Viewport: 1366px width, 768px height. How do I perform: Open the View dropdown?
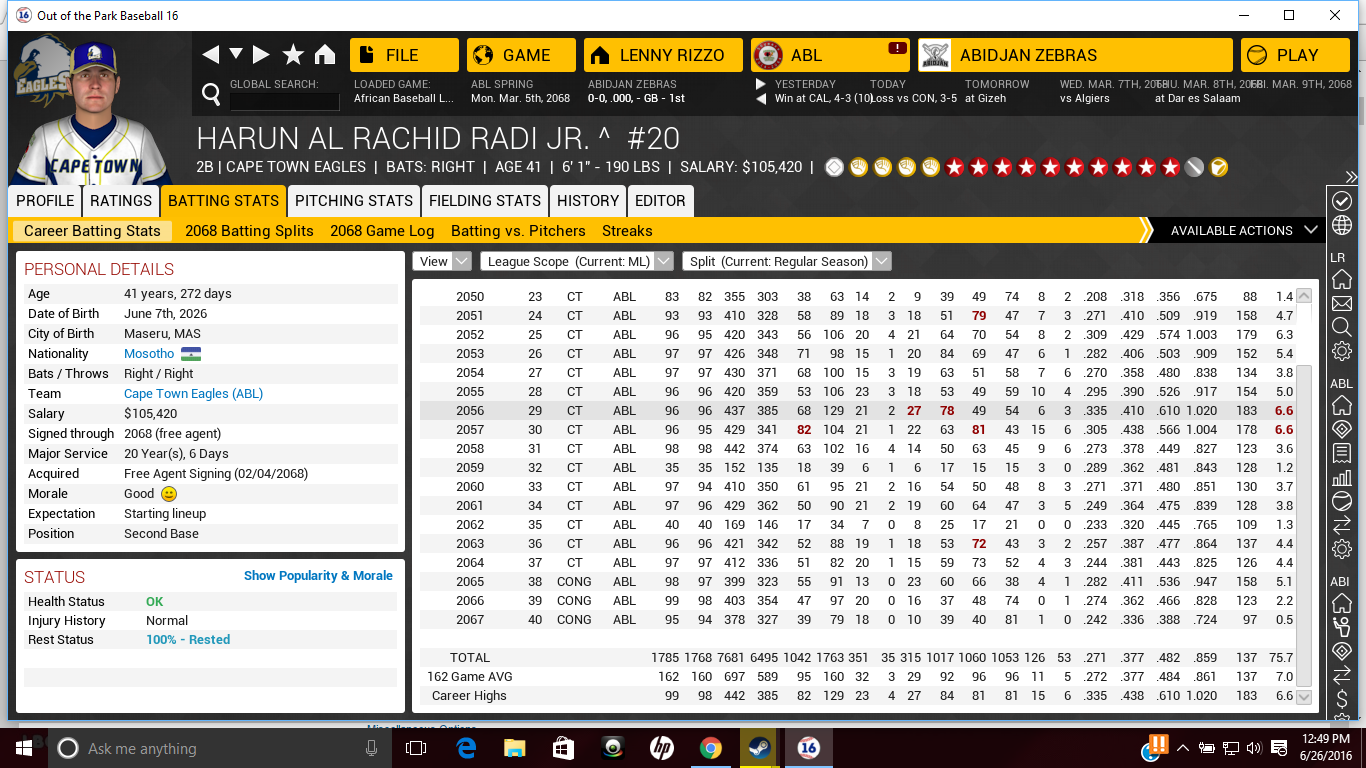pyautogui.click(x=442, y=261)
